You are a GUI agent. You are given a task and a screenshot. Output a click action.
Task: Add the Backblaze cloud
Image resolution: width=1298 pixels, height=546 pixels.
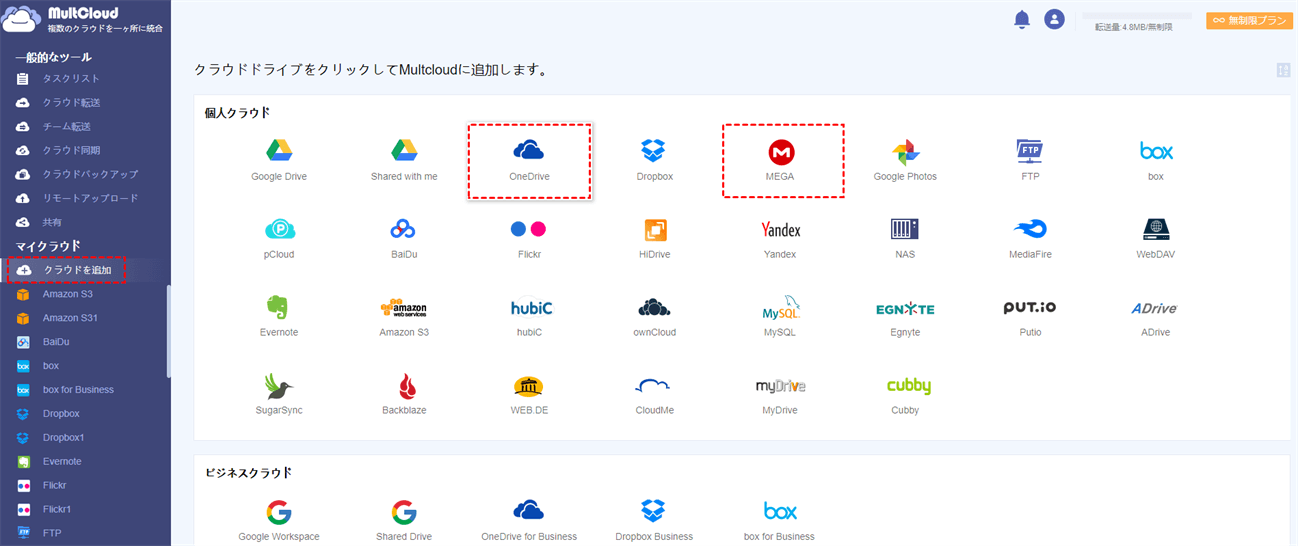404,394
